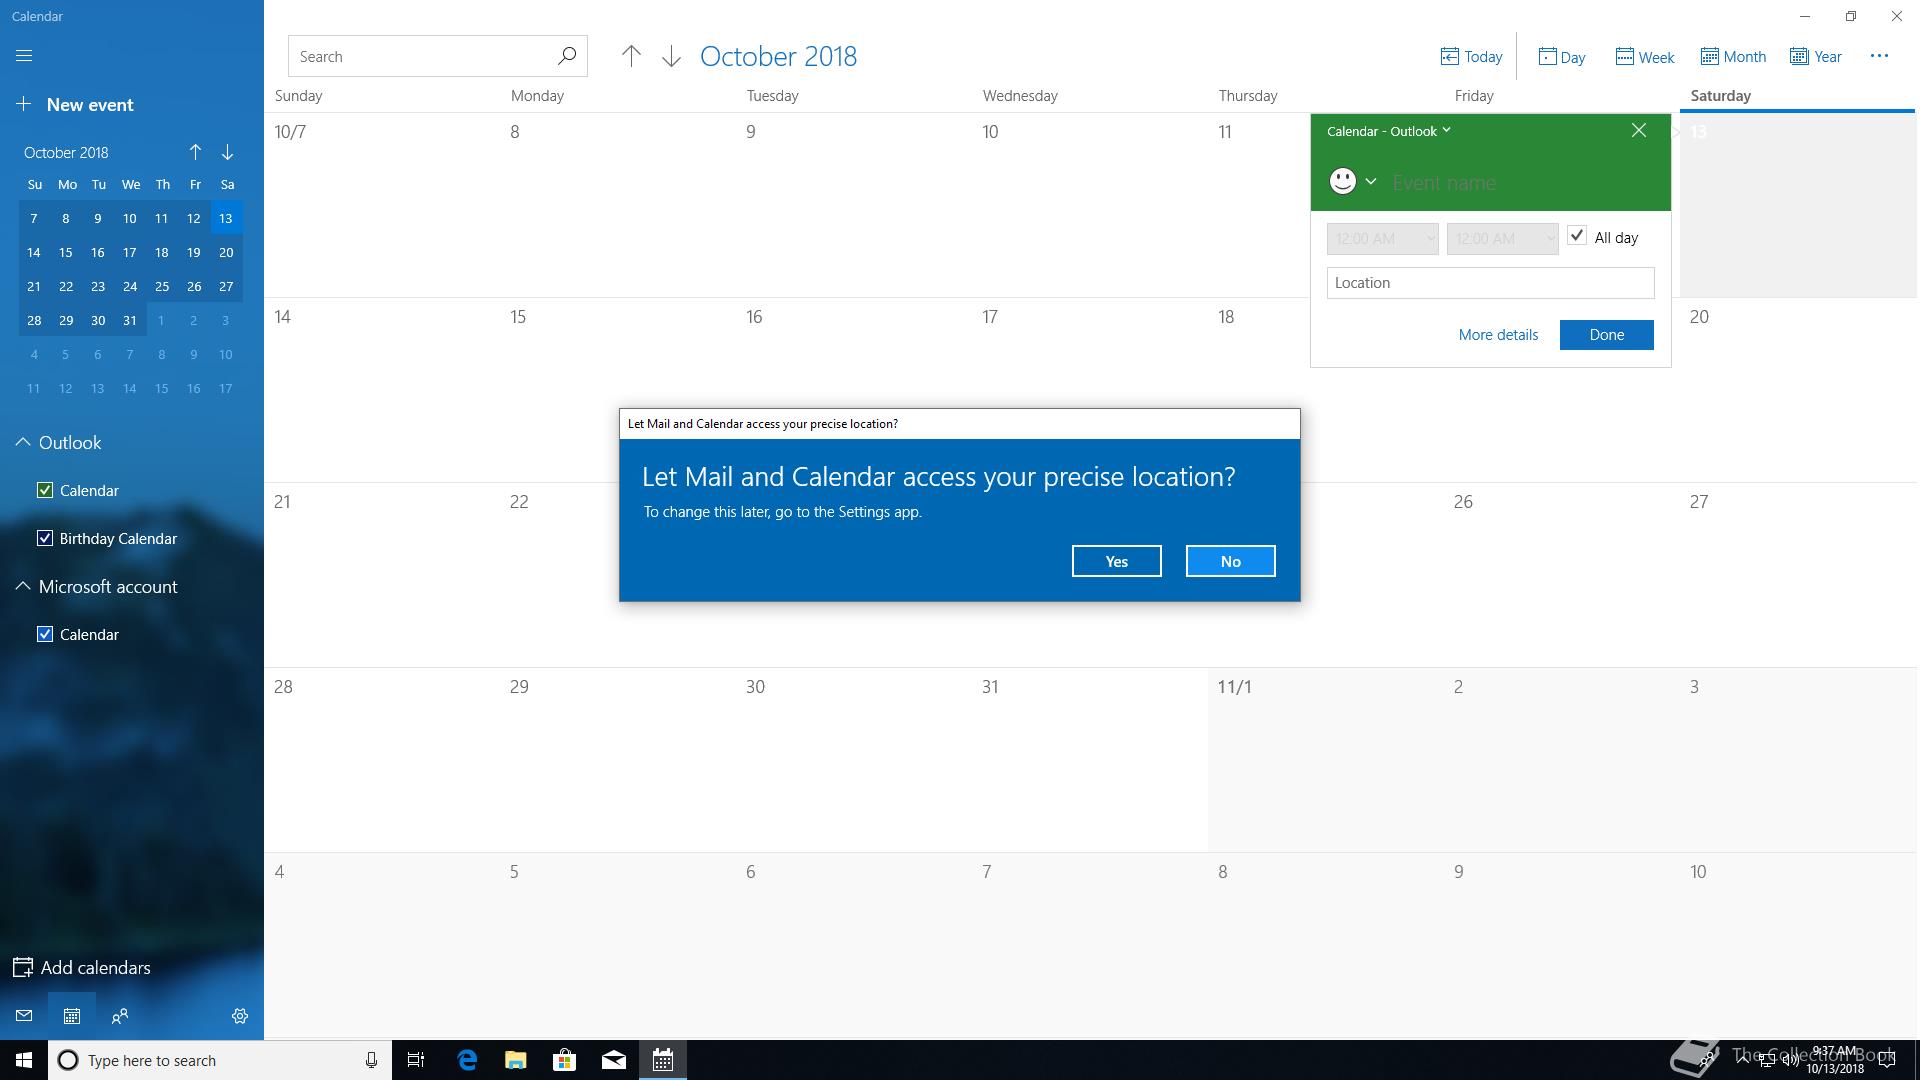The image size is (1920, 1080).
Task: Select Calendar icon in bottom sidebar
Action: (72, 1016)
